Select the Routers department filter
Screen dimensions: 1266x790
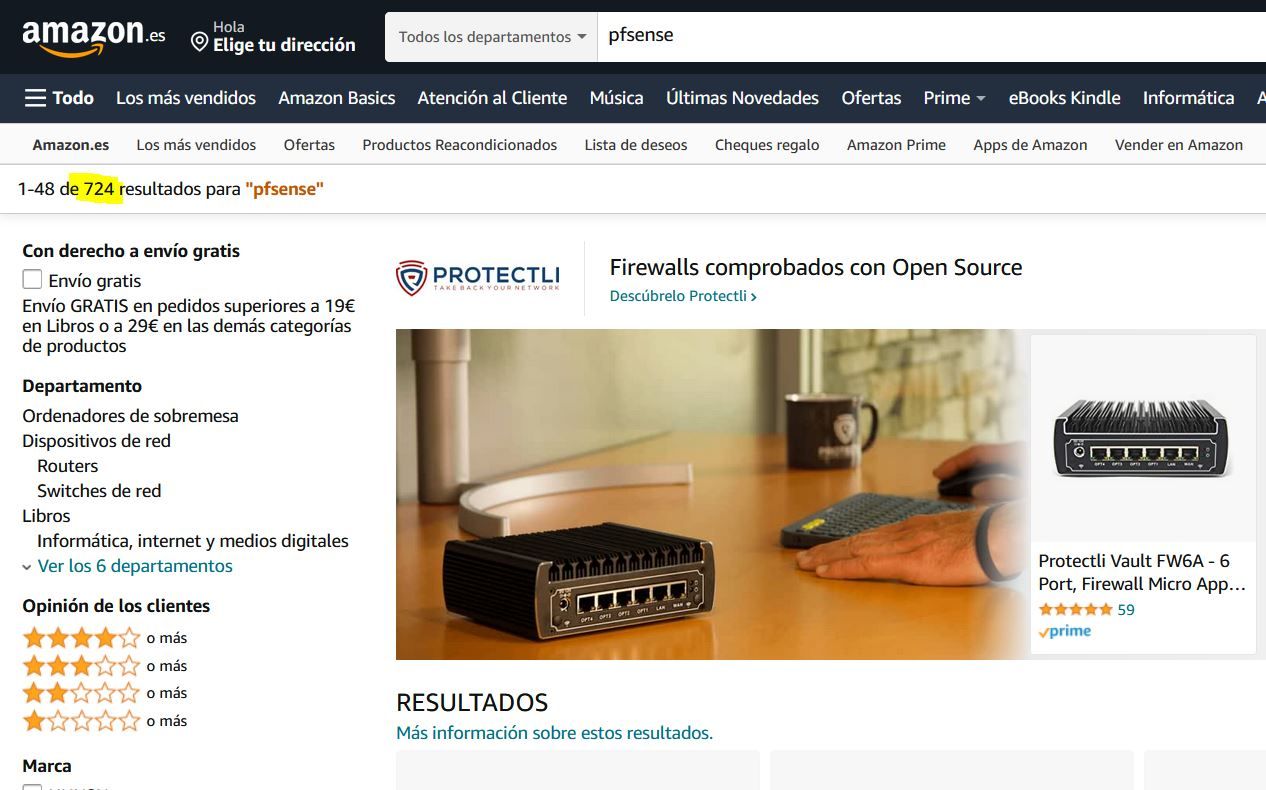pos(67,466)
